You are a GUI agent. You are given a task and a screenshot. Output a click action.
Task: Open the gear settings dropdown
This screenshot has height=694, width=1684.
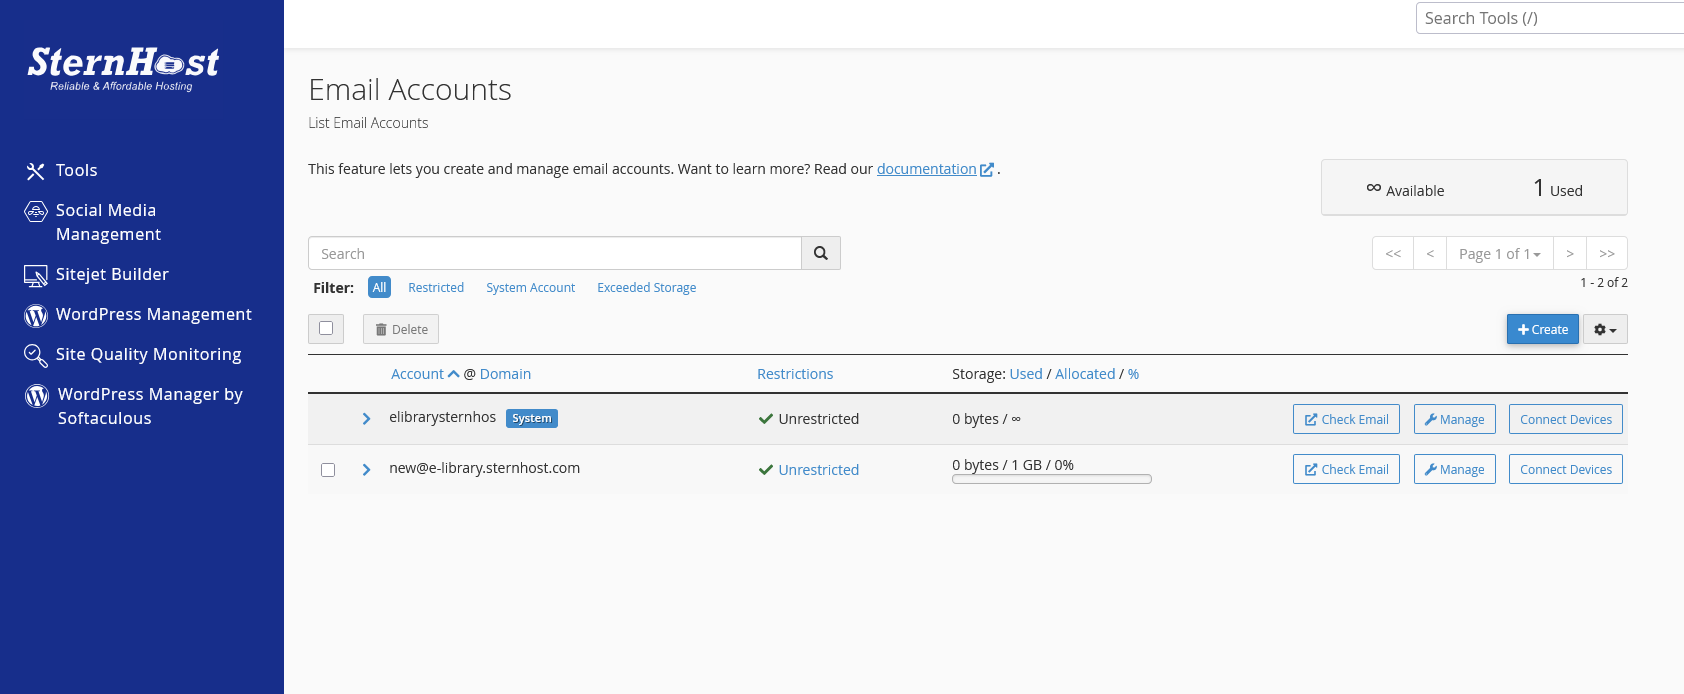(x=1604, y=330)
